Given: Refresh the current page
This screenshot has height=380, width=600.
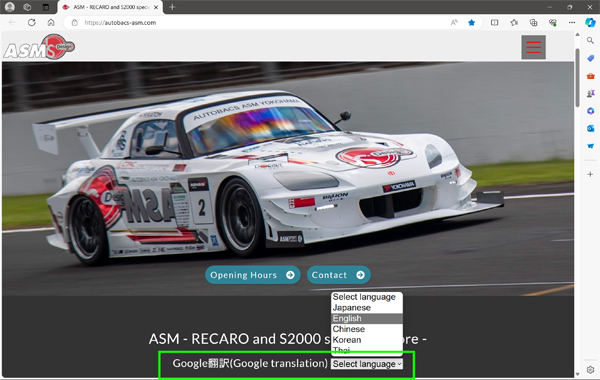Looking at the screenshot, I should [x=32, y=23].
